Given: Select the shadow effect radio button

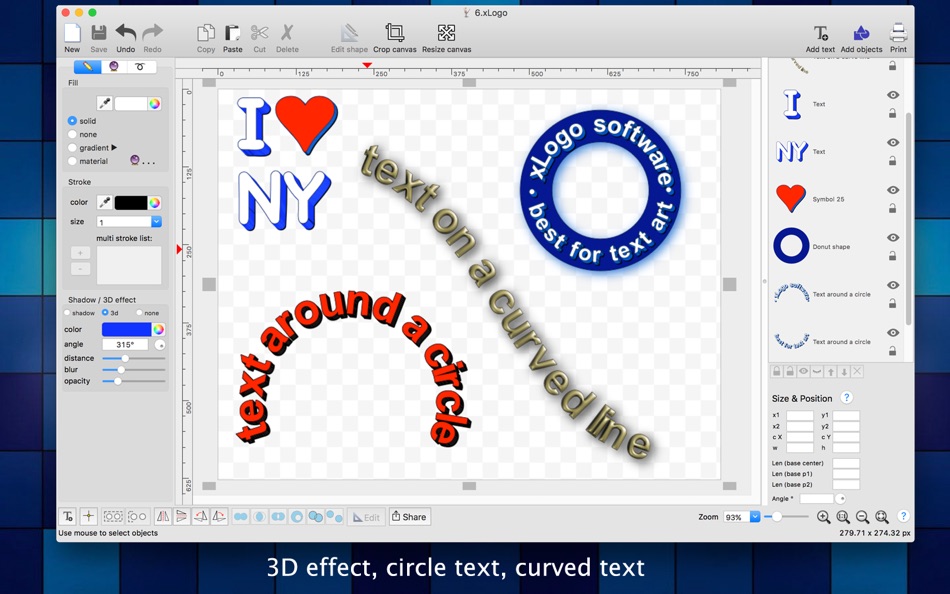Looking at the screenshot, I should (67, 313).
